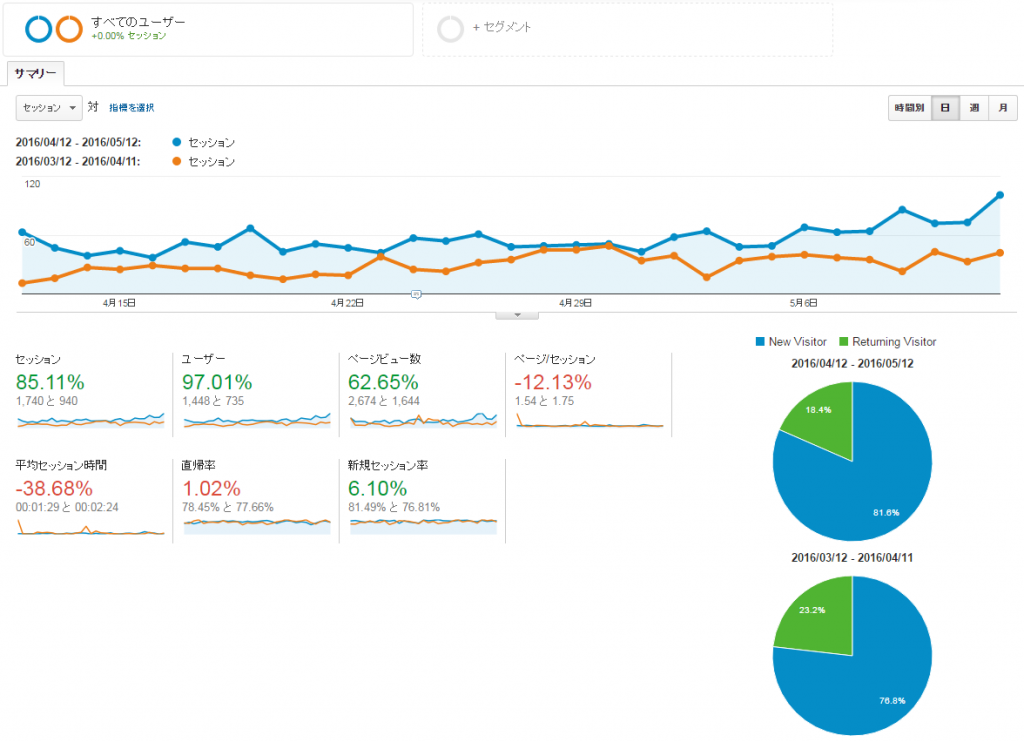Click the last data point on blue line
Viewport: 1024px width, 742px height.
click(x=1000, y=195)
